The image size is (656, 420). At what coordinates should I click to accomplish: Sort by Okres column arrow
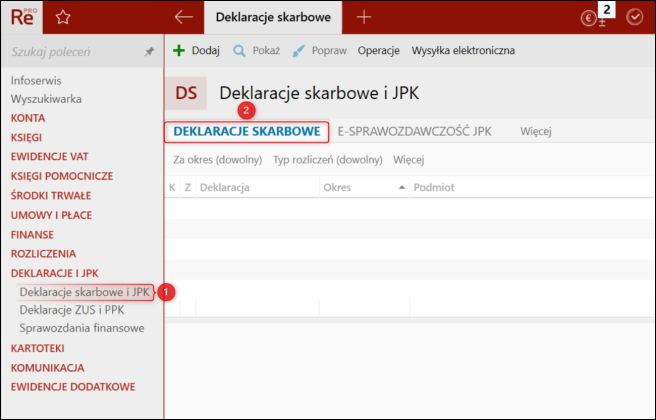pos(402,187)
